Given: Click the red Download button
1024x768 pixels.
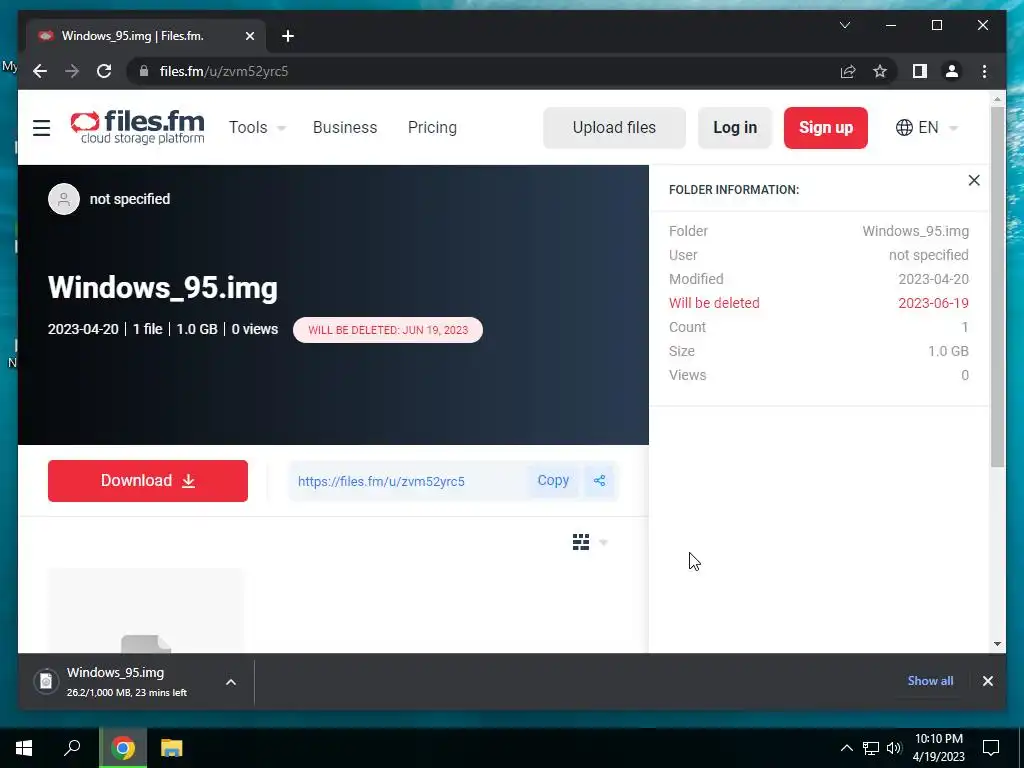Looking at the screenshot, I should tap(148, 481).
